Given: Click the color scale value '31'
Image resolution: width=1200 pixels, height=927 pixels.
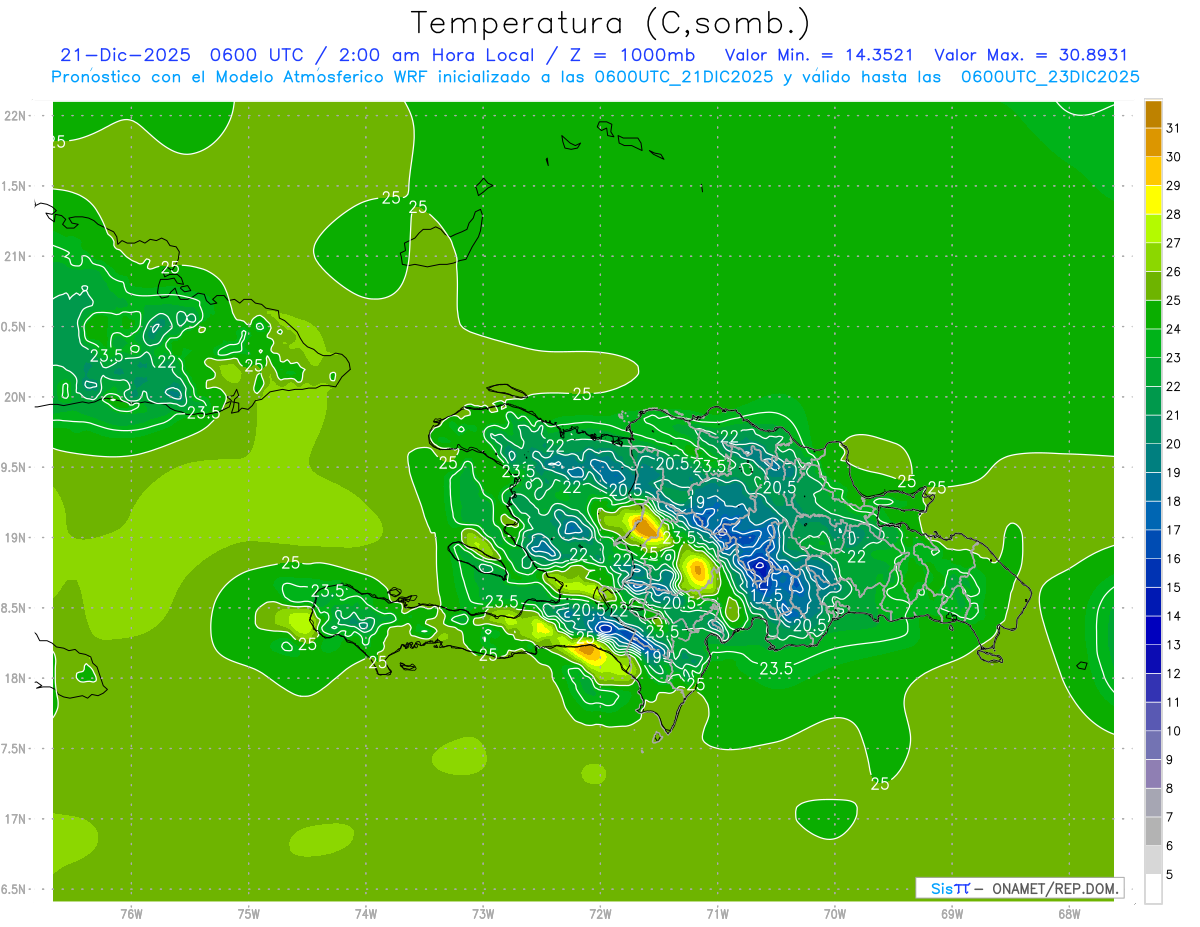Looking at the screenshot, I should pyautogui.click(x=1174, y=128).
